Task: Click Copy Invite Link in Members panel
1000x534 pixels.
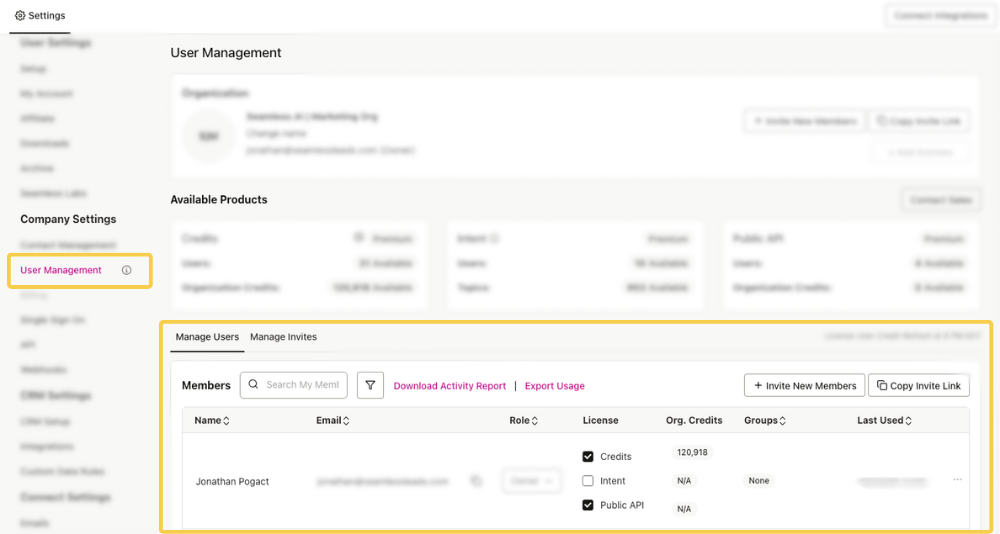Action: 919,385
